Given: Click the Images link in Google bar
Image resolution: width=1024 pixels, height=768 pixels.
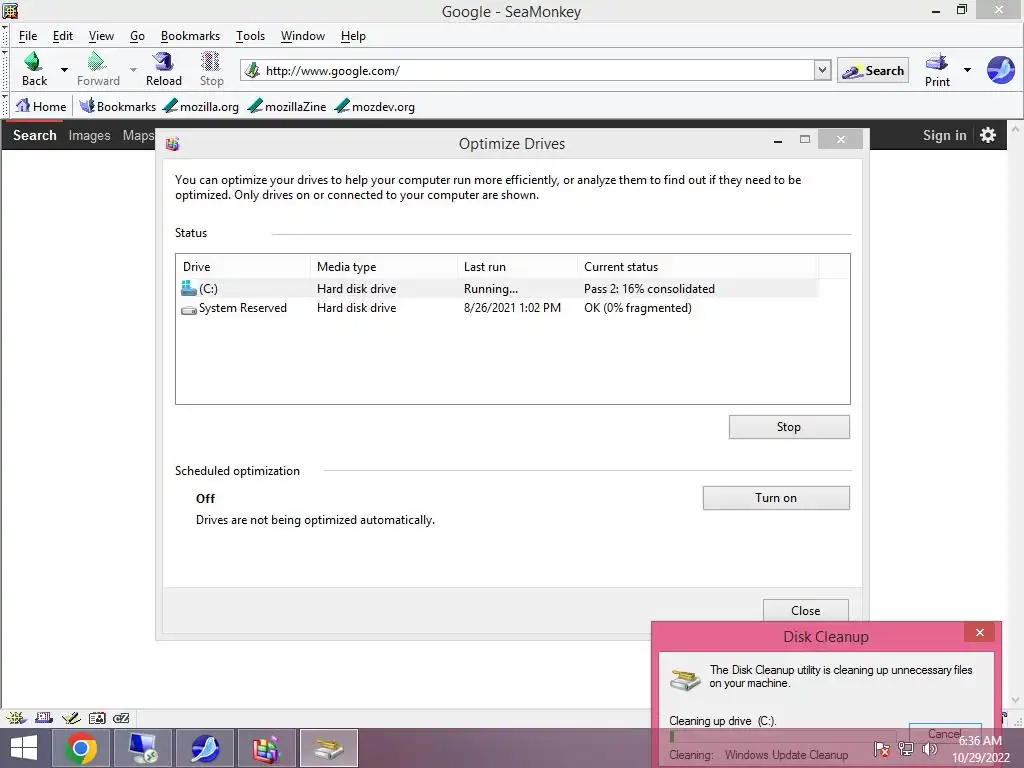Looking at the screenshot, I should [89, 135].
